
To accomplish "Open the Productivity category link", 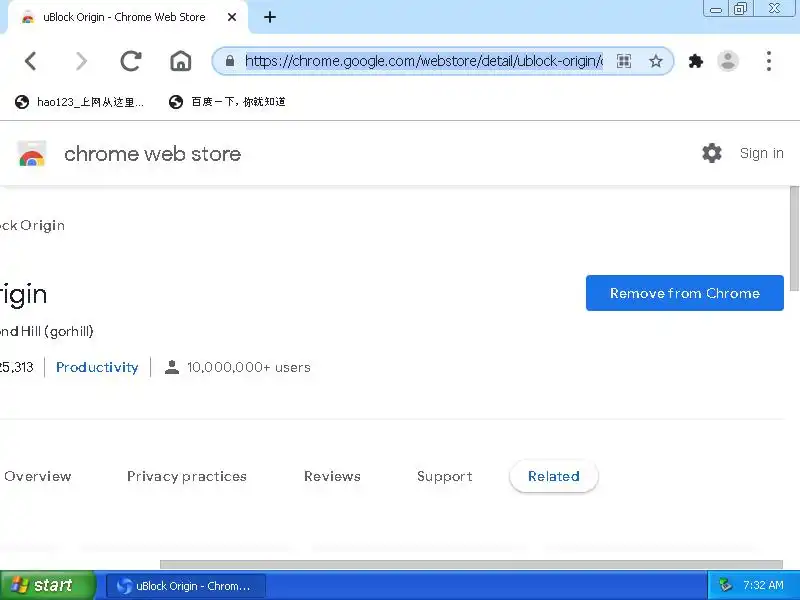I will point(97,367).
